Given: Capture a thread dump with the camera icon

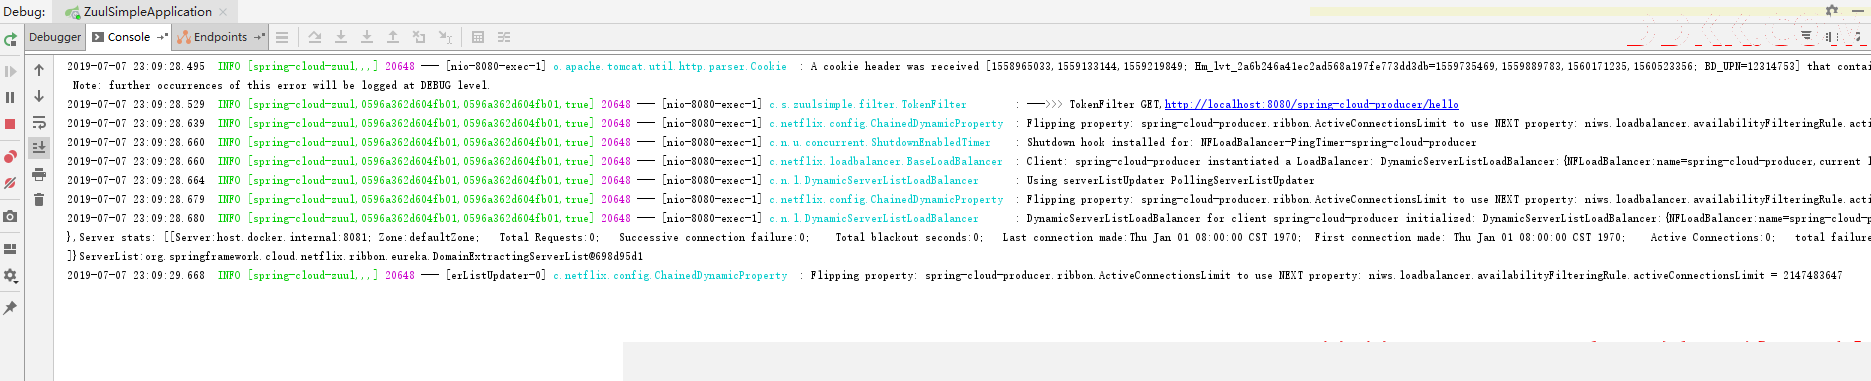Looking at the screenshot, I should 10,216.
